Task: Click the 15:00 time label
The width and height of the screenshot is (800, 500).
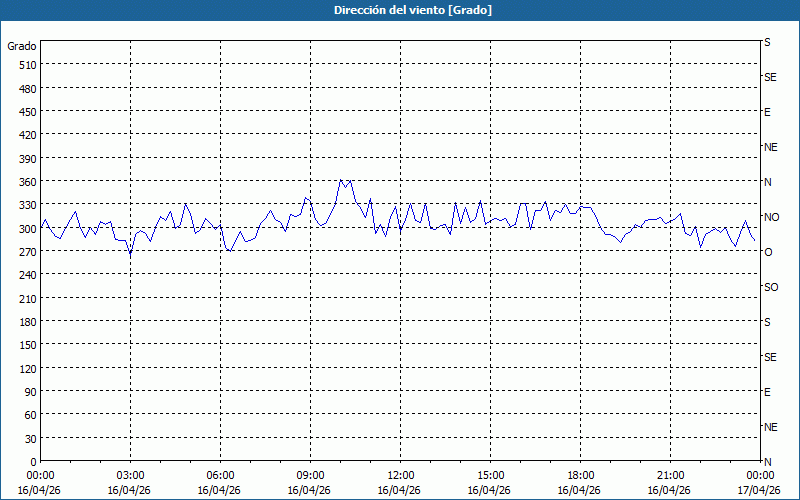Action: point(490,476)
